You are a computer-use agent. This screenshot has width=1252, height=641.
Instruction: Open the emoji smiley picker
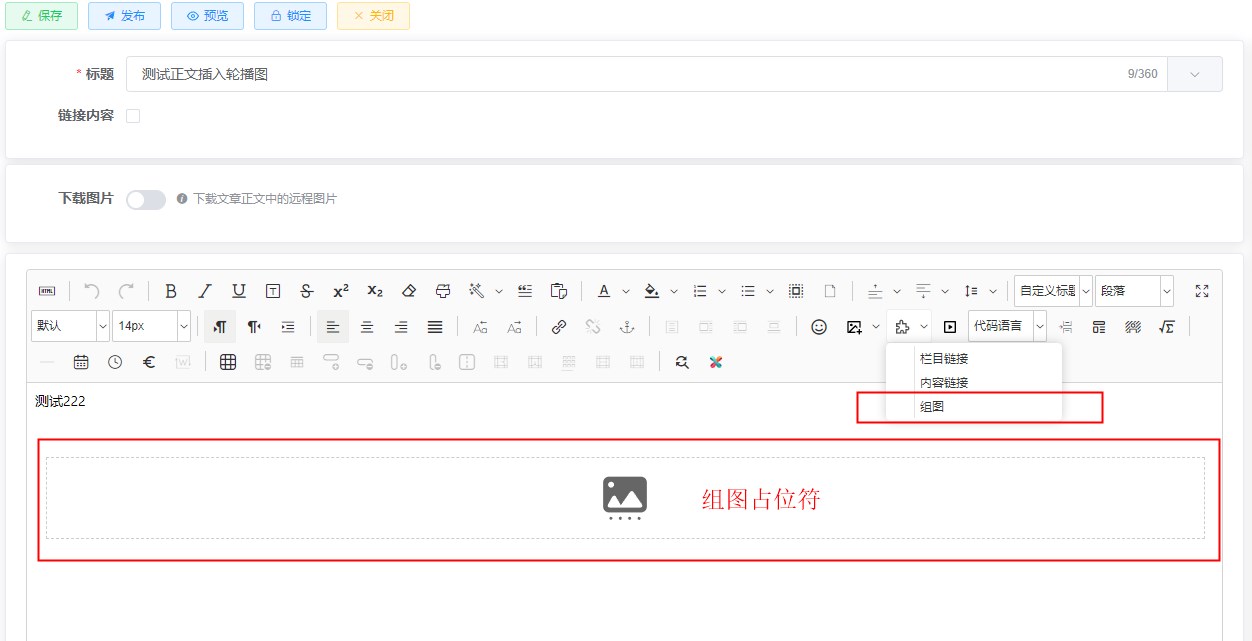pos(819,327)
